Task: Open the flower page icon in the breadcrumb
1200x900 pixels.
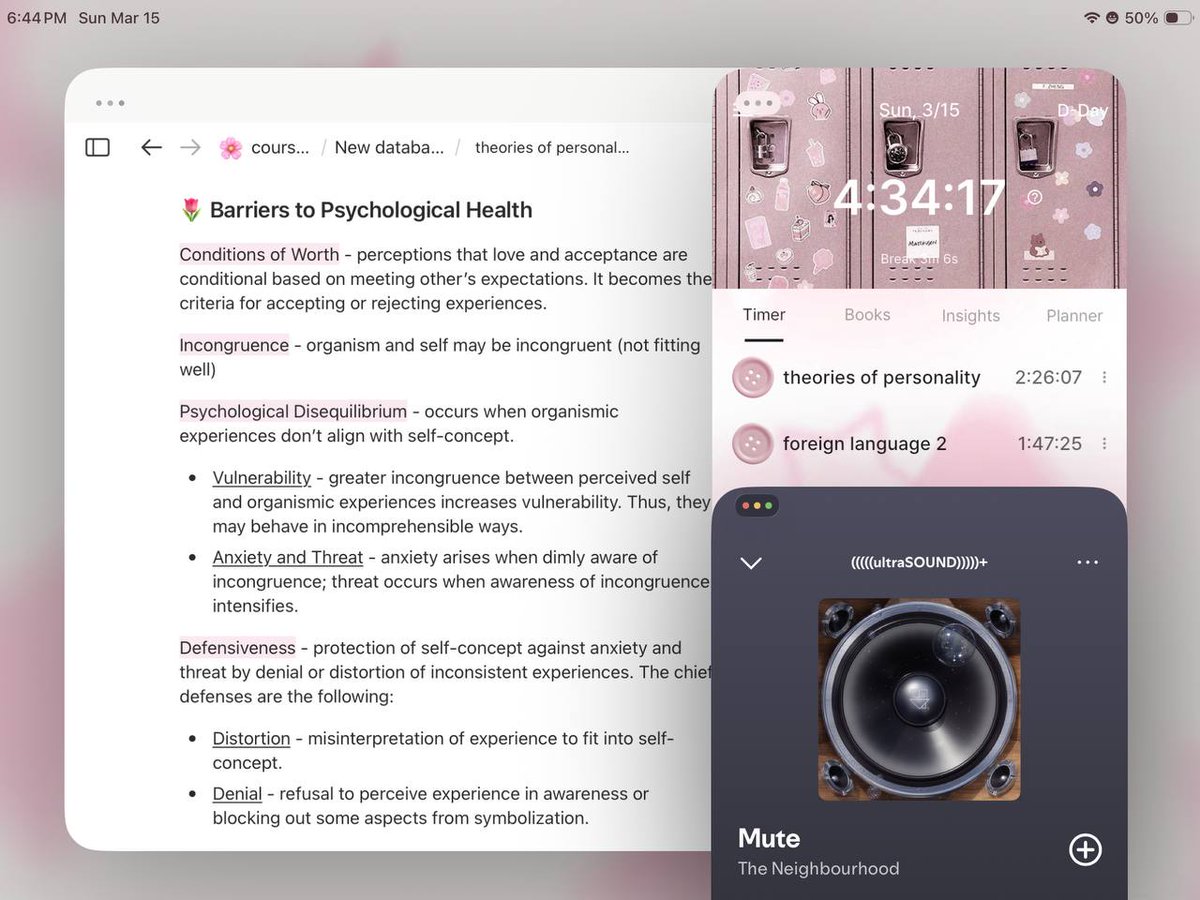Action: click(x=230, y=147)
